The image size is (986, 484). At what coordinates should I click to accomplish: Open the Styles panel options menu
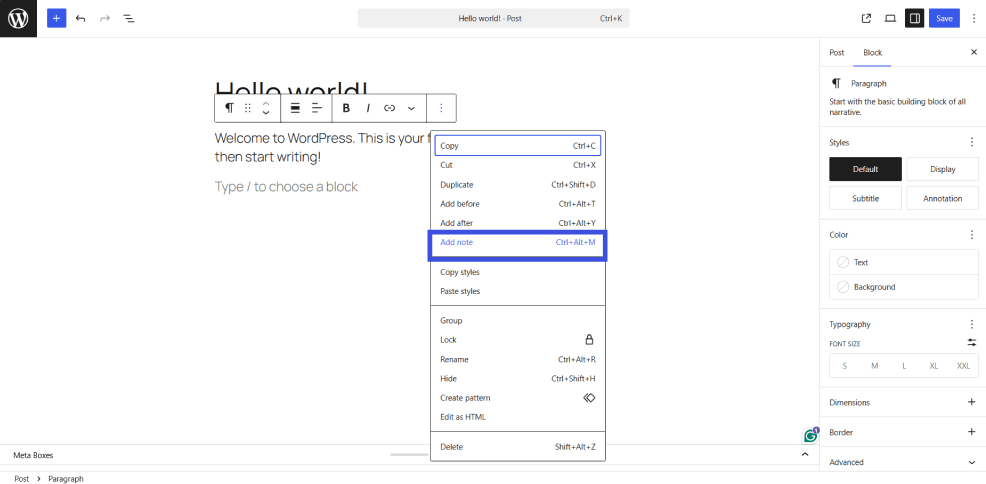[x=972, y=143]
